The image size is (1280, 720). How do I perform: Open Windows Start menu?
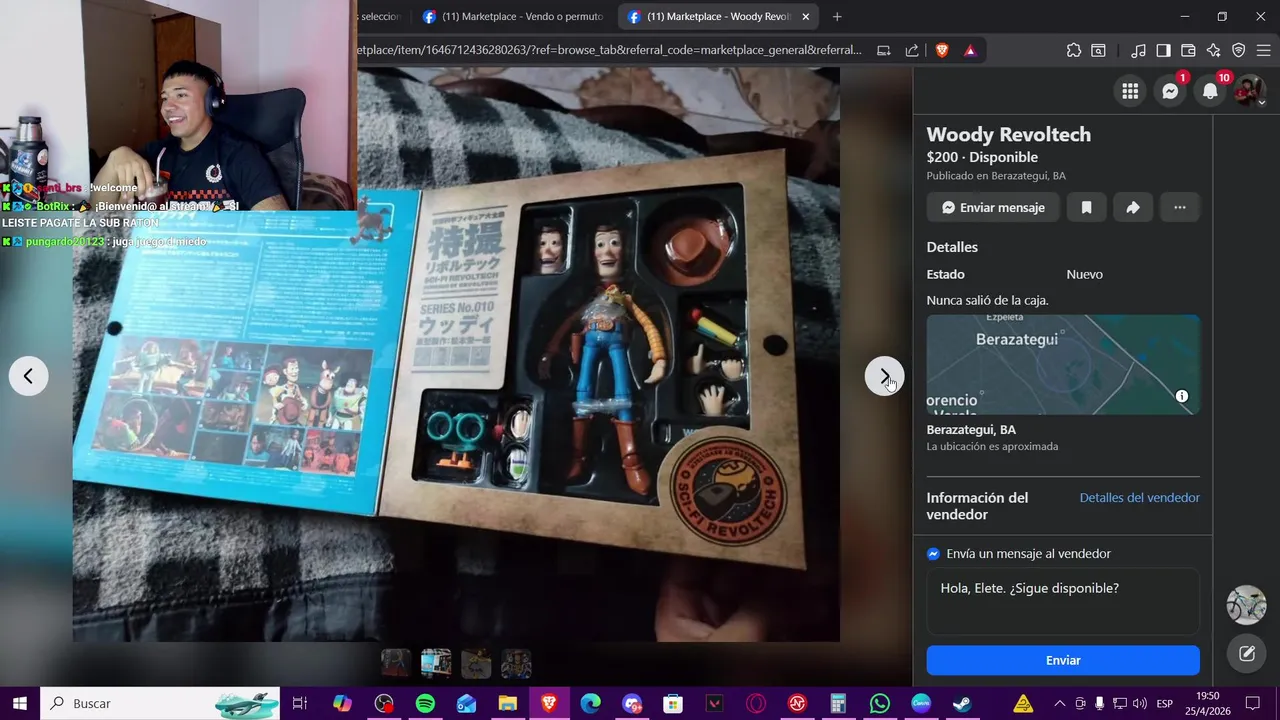19,703
